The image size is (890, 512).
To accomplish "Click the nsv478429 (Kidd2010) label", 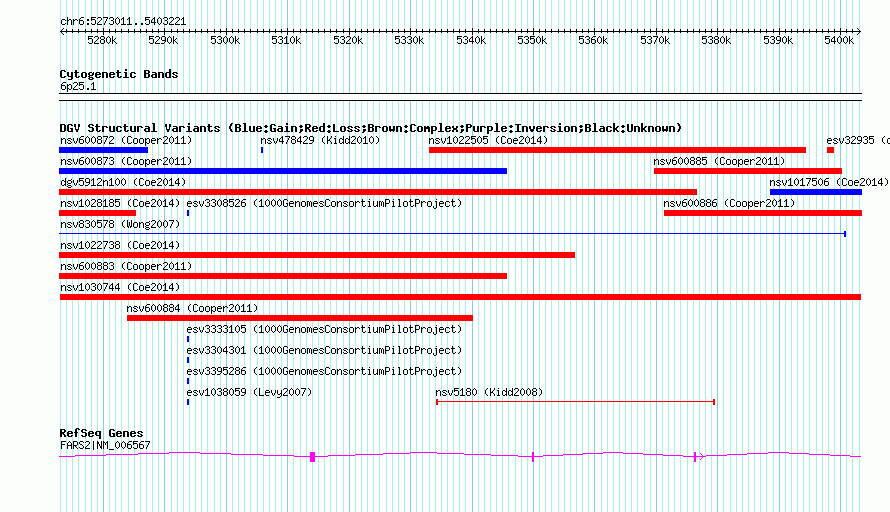I will click(320, 140).
